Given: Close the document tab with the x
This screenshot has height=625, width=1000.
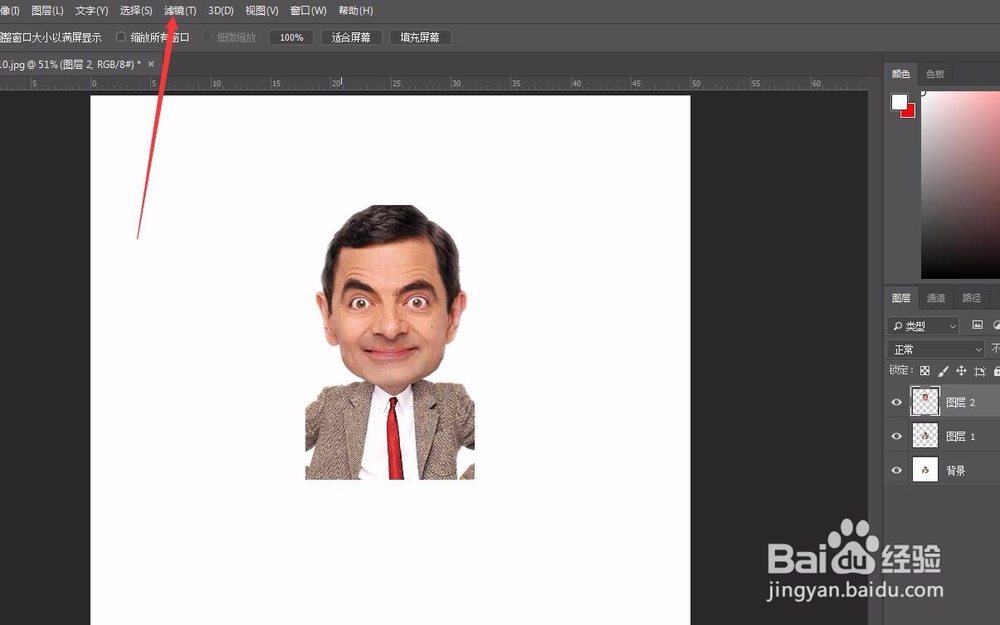Looking at the screenshot, I should 151,64.
